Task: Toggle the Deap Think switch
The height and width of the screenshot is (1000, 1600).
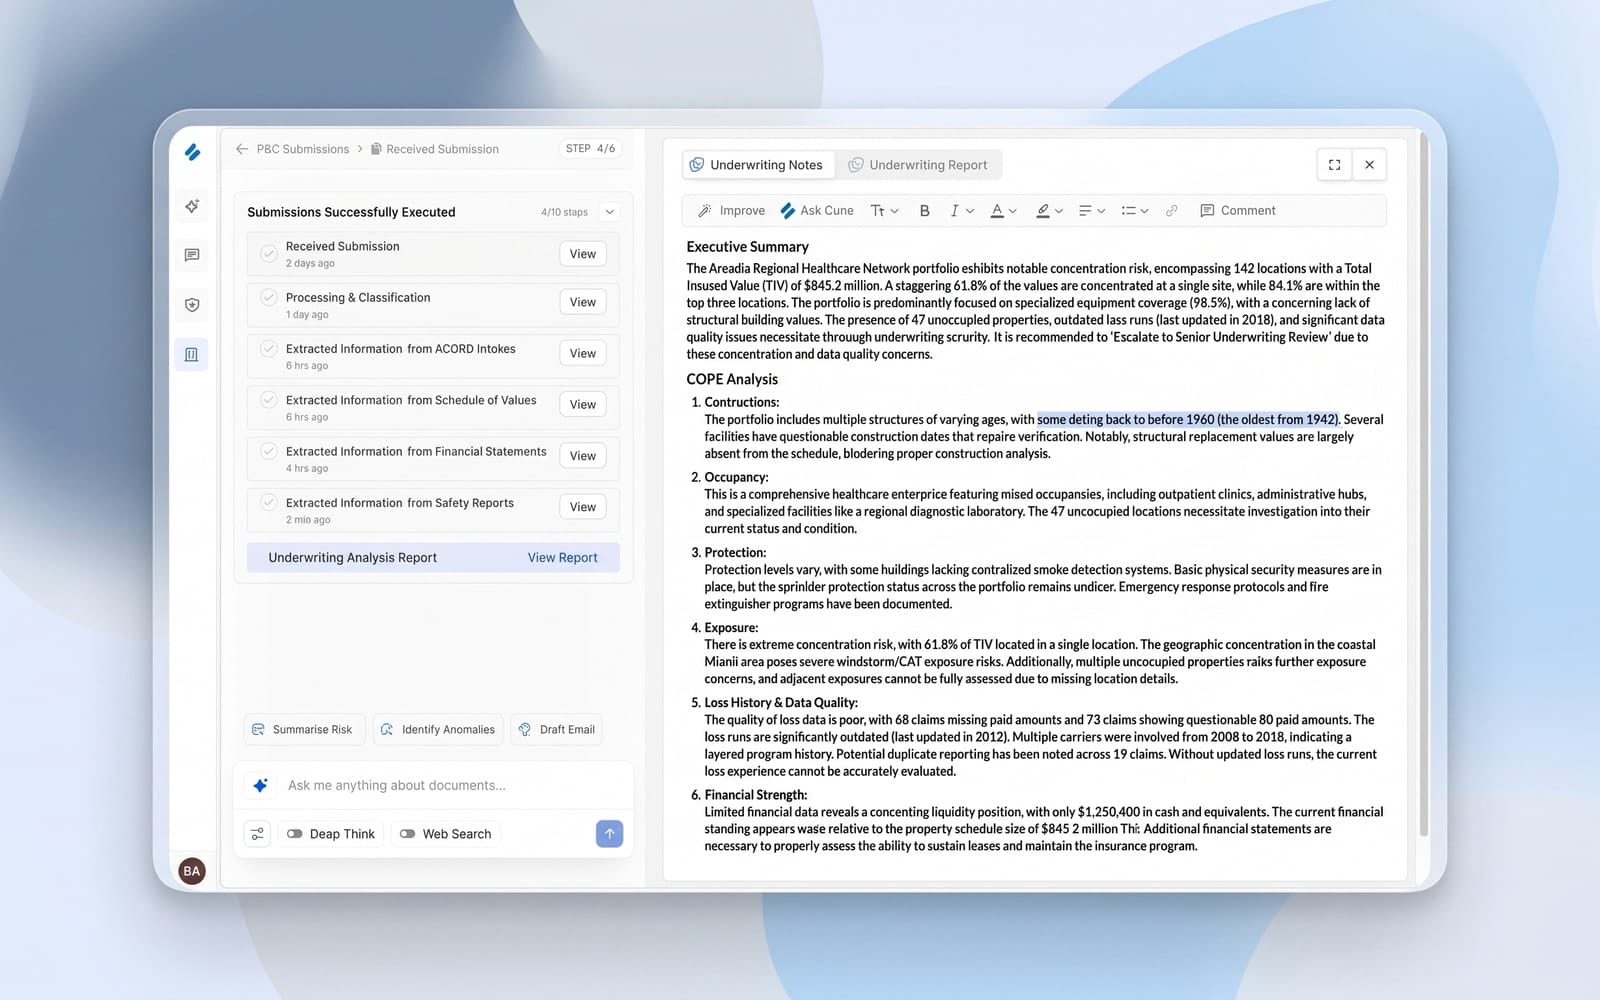Action: tap(294, 834)
